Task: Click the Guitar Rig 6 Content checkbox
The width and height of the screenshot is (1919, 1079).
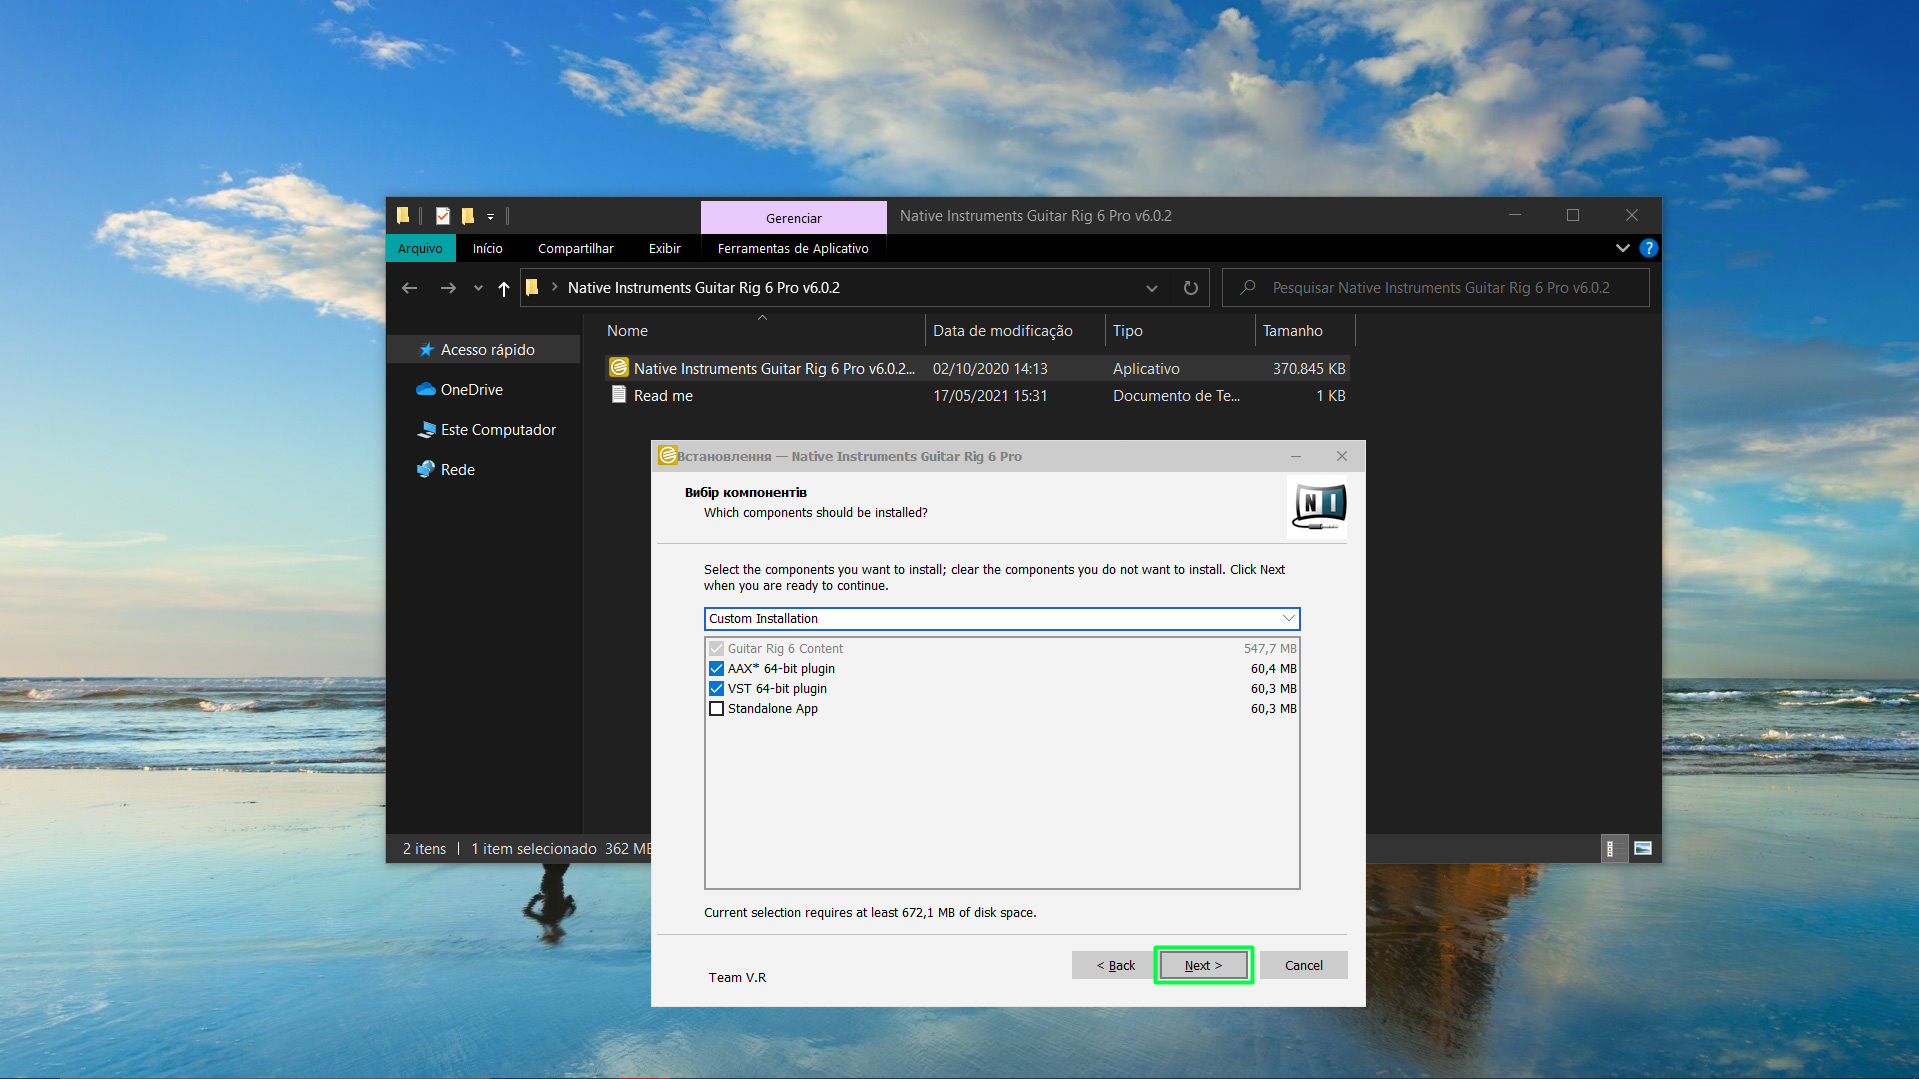Action: [x=716, y=649]
